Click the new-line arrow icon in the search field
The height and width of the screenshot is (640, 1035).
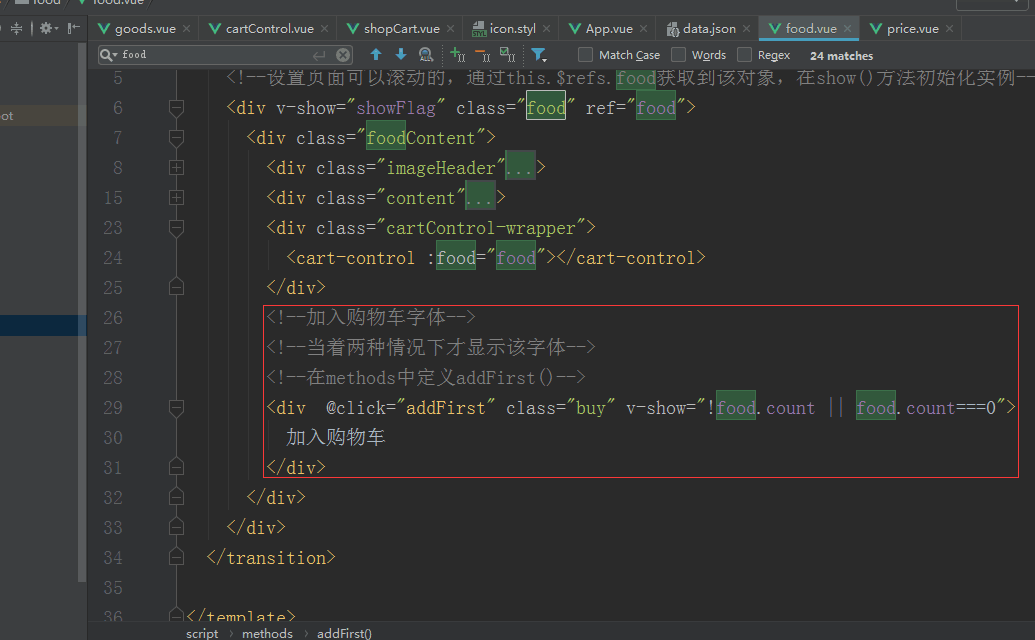point(319,55)
